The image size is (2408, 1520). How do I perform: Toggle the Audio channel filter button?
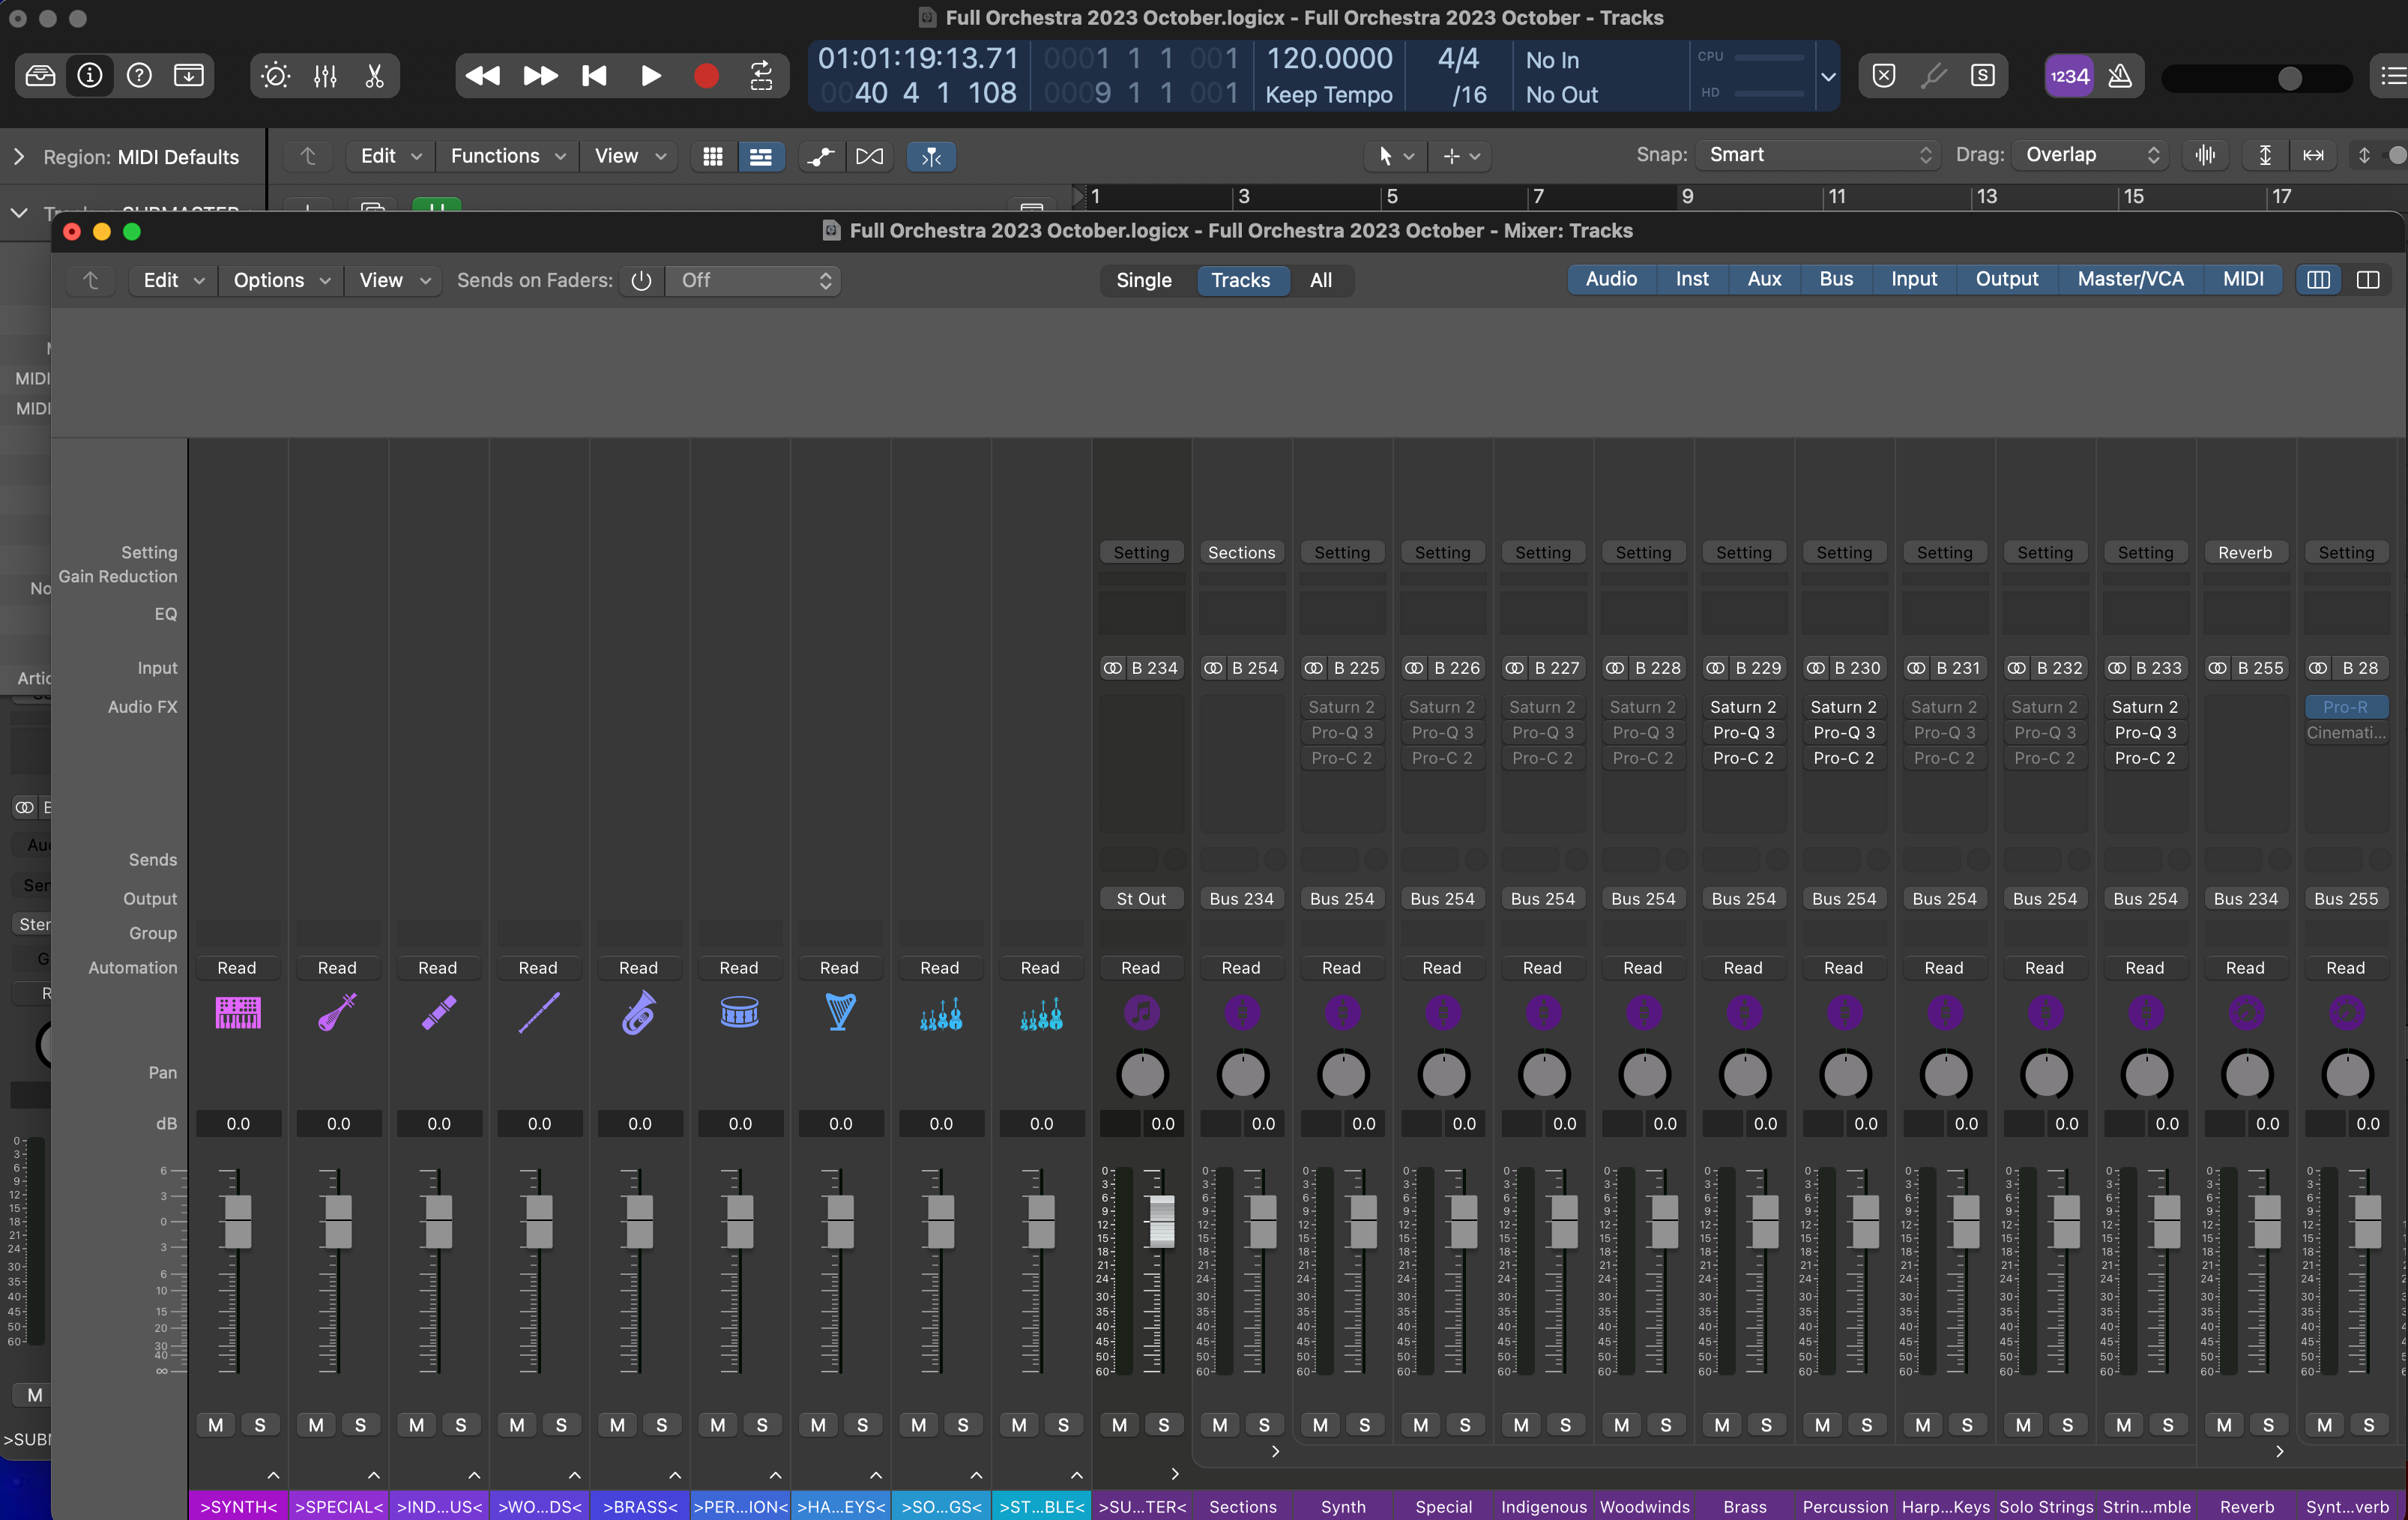pos(1611,280)
